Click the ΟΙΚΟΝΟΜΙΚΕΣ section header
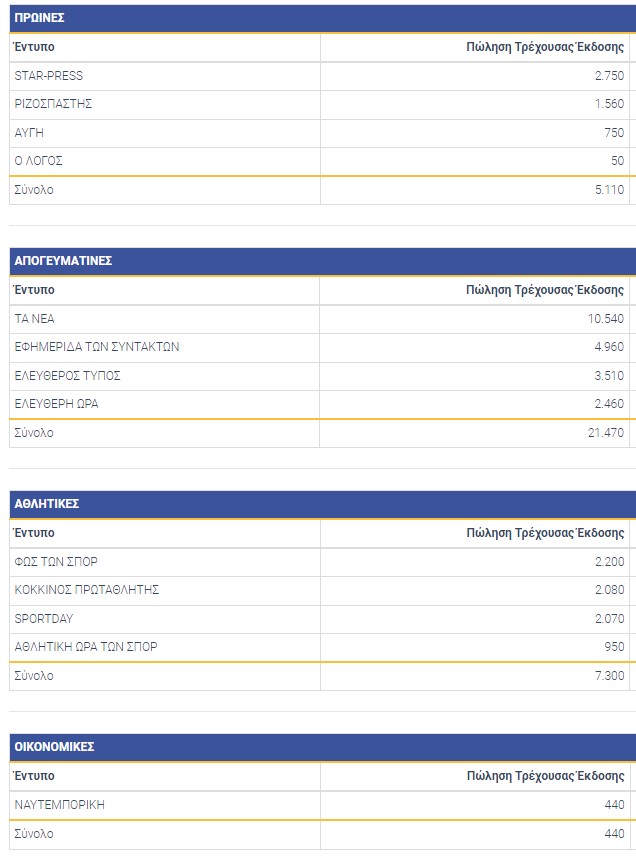The image size is (636, 857). [54, 746]
